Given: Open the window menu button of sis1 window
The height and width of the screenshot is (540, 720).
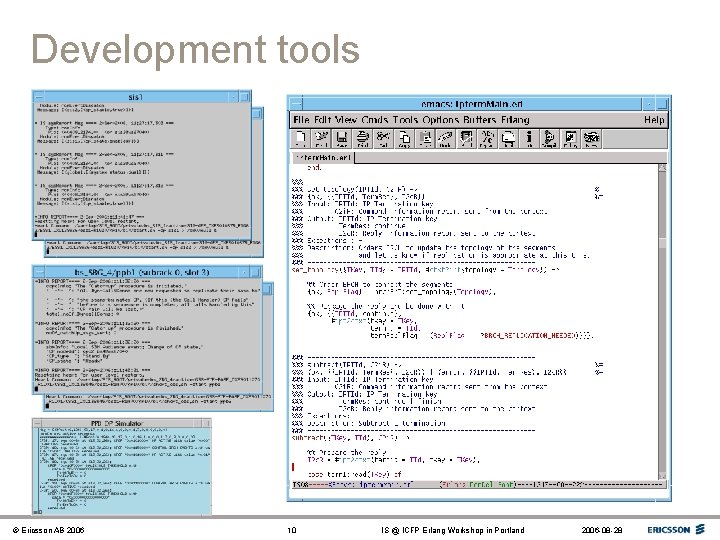Looking at the screenshot, I should [x=39, y=97].
